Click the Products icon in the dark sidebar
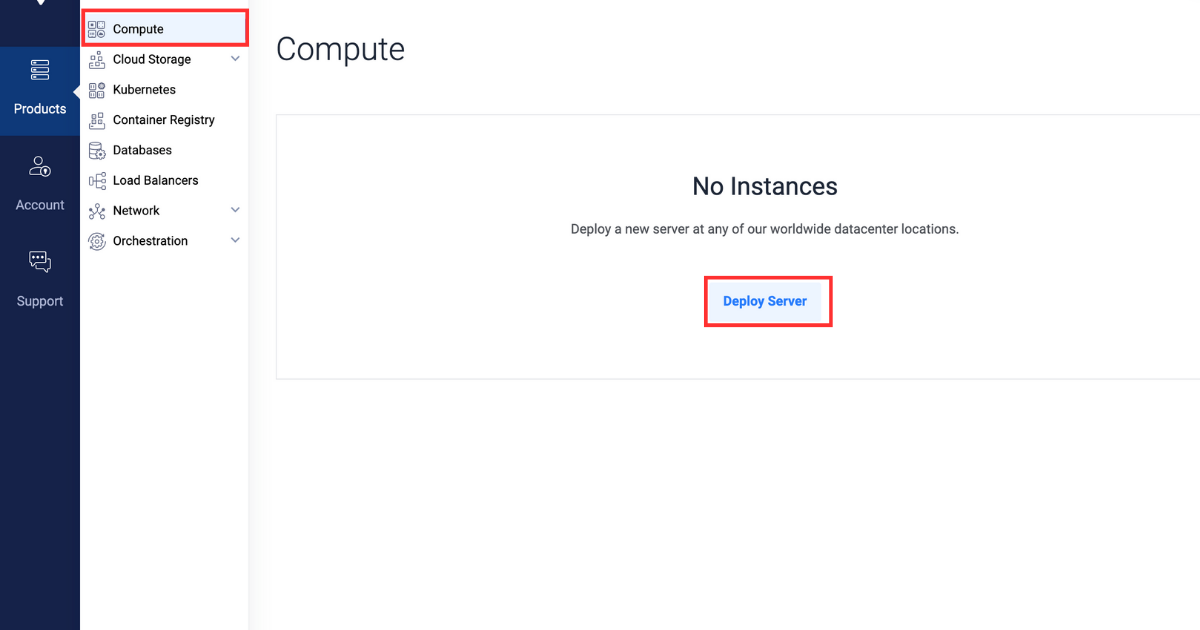 coord(40,70)
